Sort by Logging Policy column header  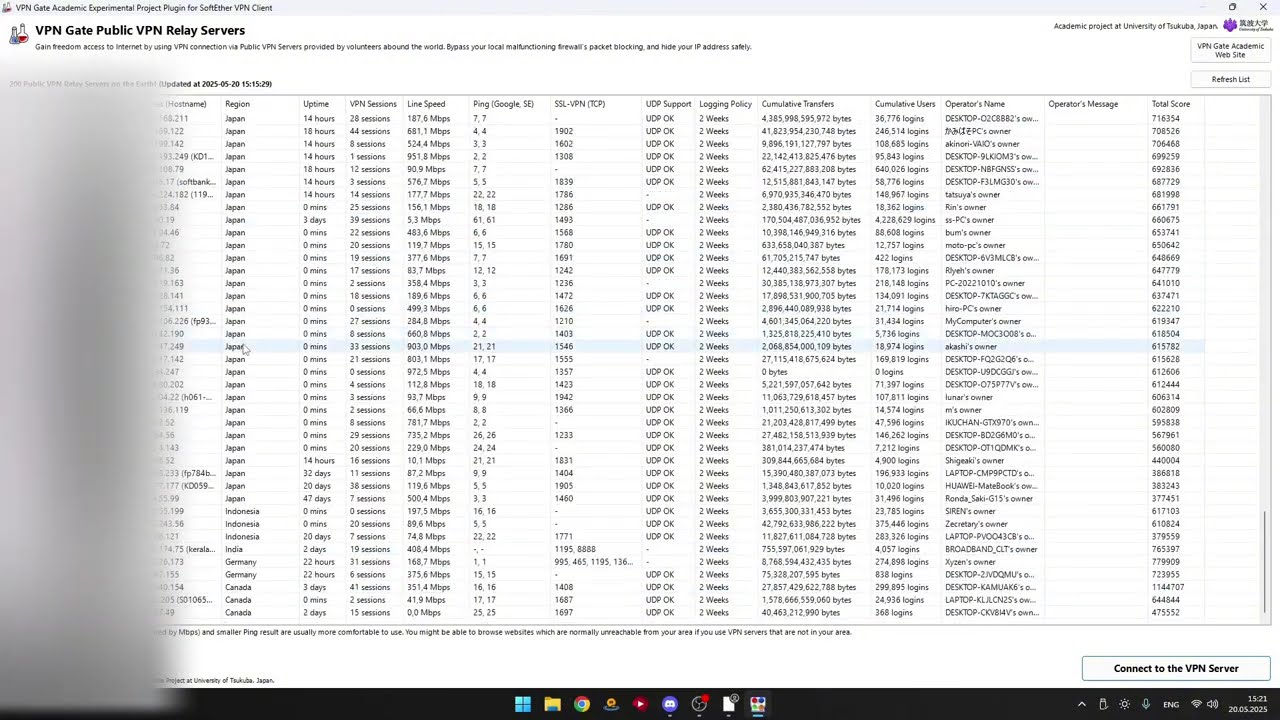coord(727,104)
